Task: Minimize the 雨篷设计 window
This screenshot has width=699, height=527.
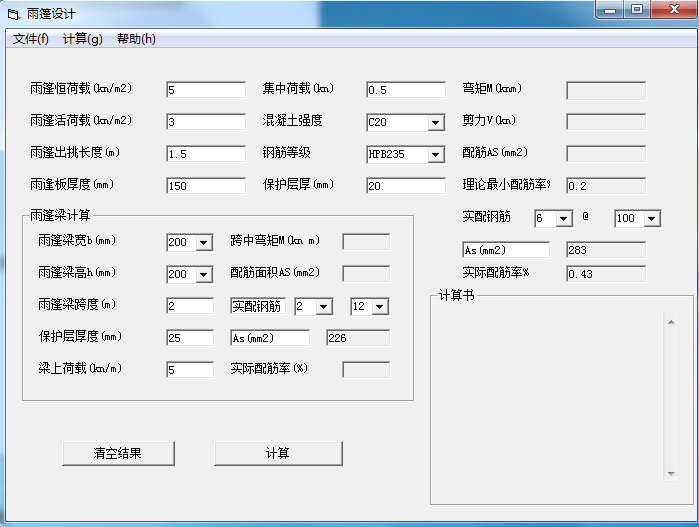Action: pos(610,9)
